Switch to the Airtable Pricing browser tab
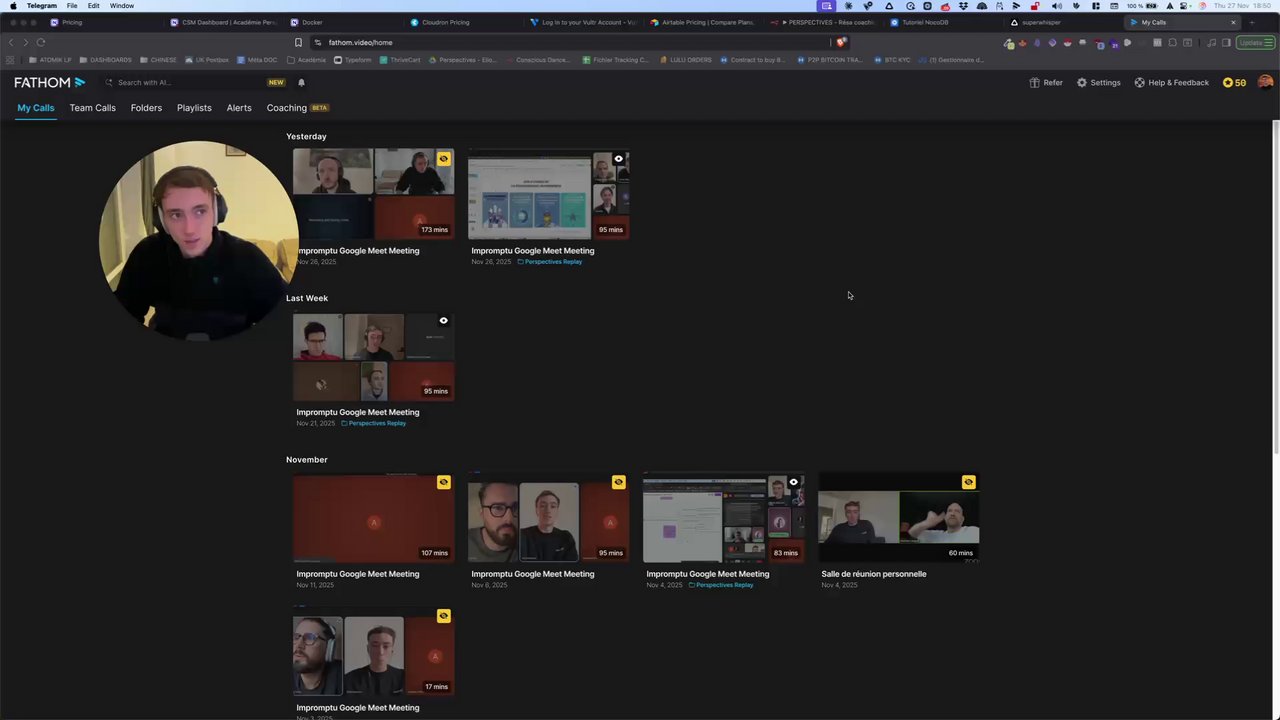Screen dimensions: 1280x720 click(x=702, y=22)
